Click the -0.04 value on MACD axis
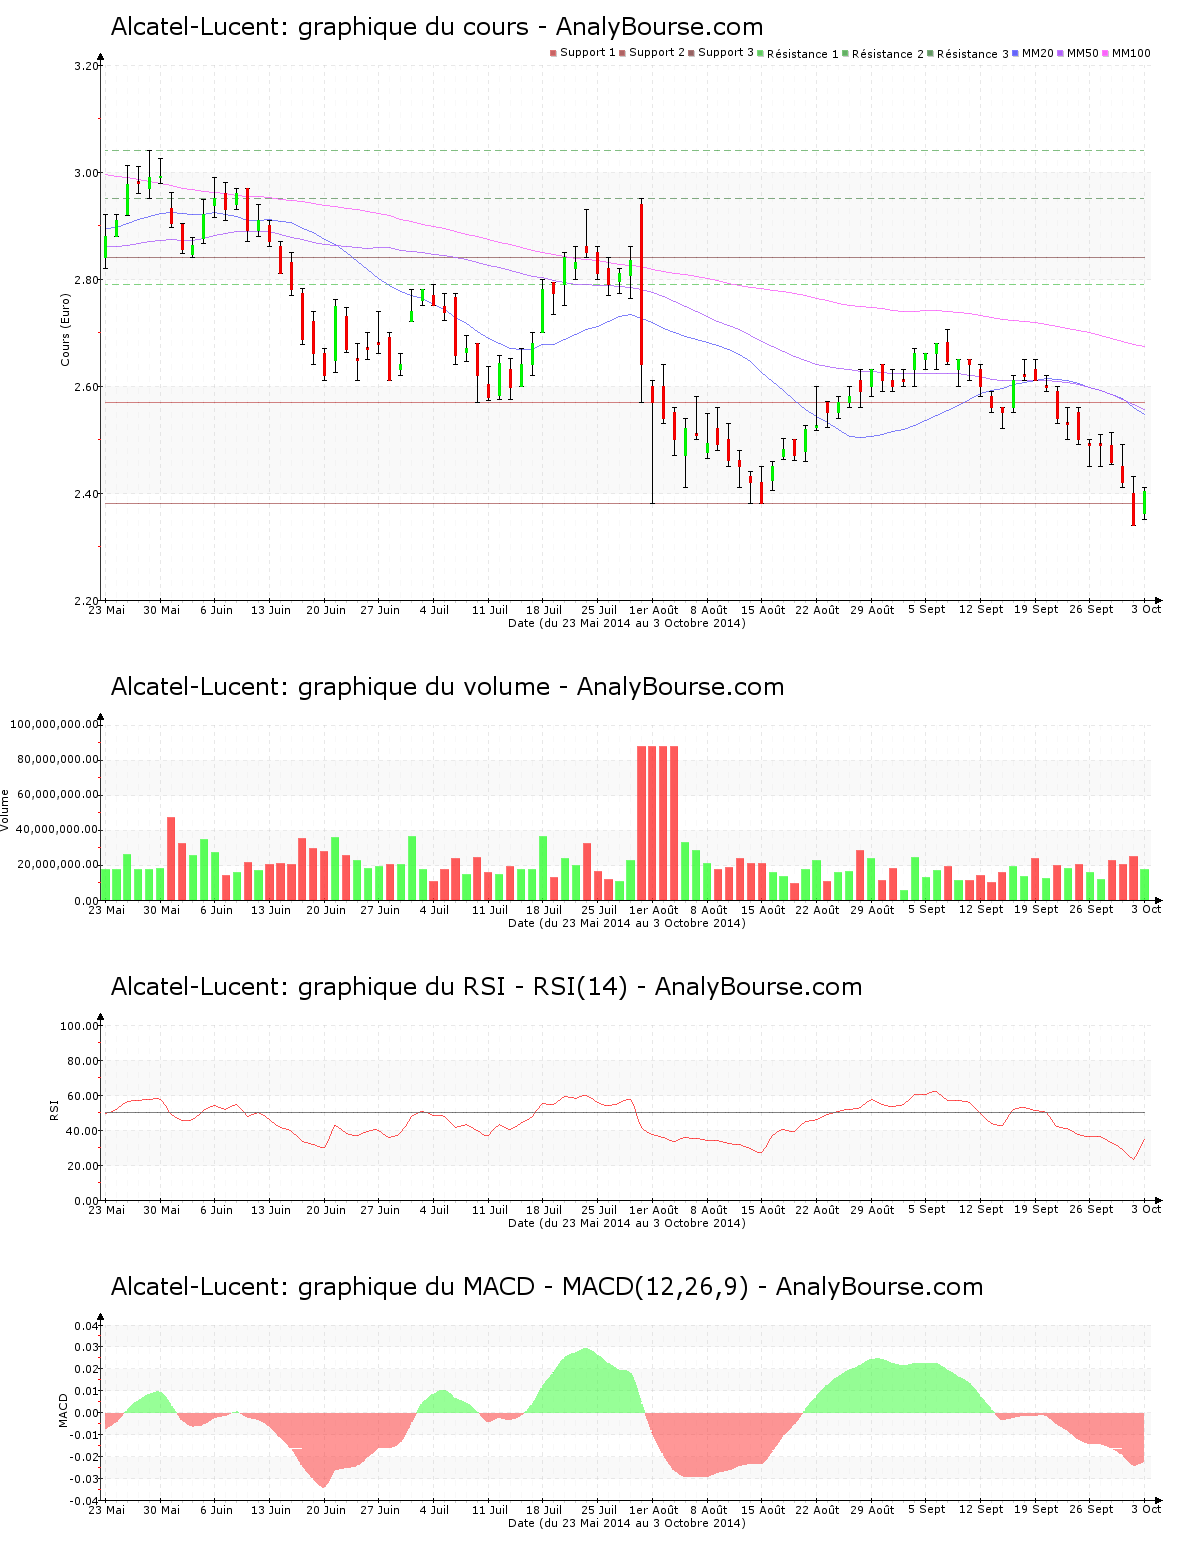Viewport: 1200px width, 1550px height. click(x=85, y=1501)
